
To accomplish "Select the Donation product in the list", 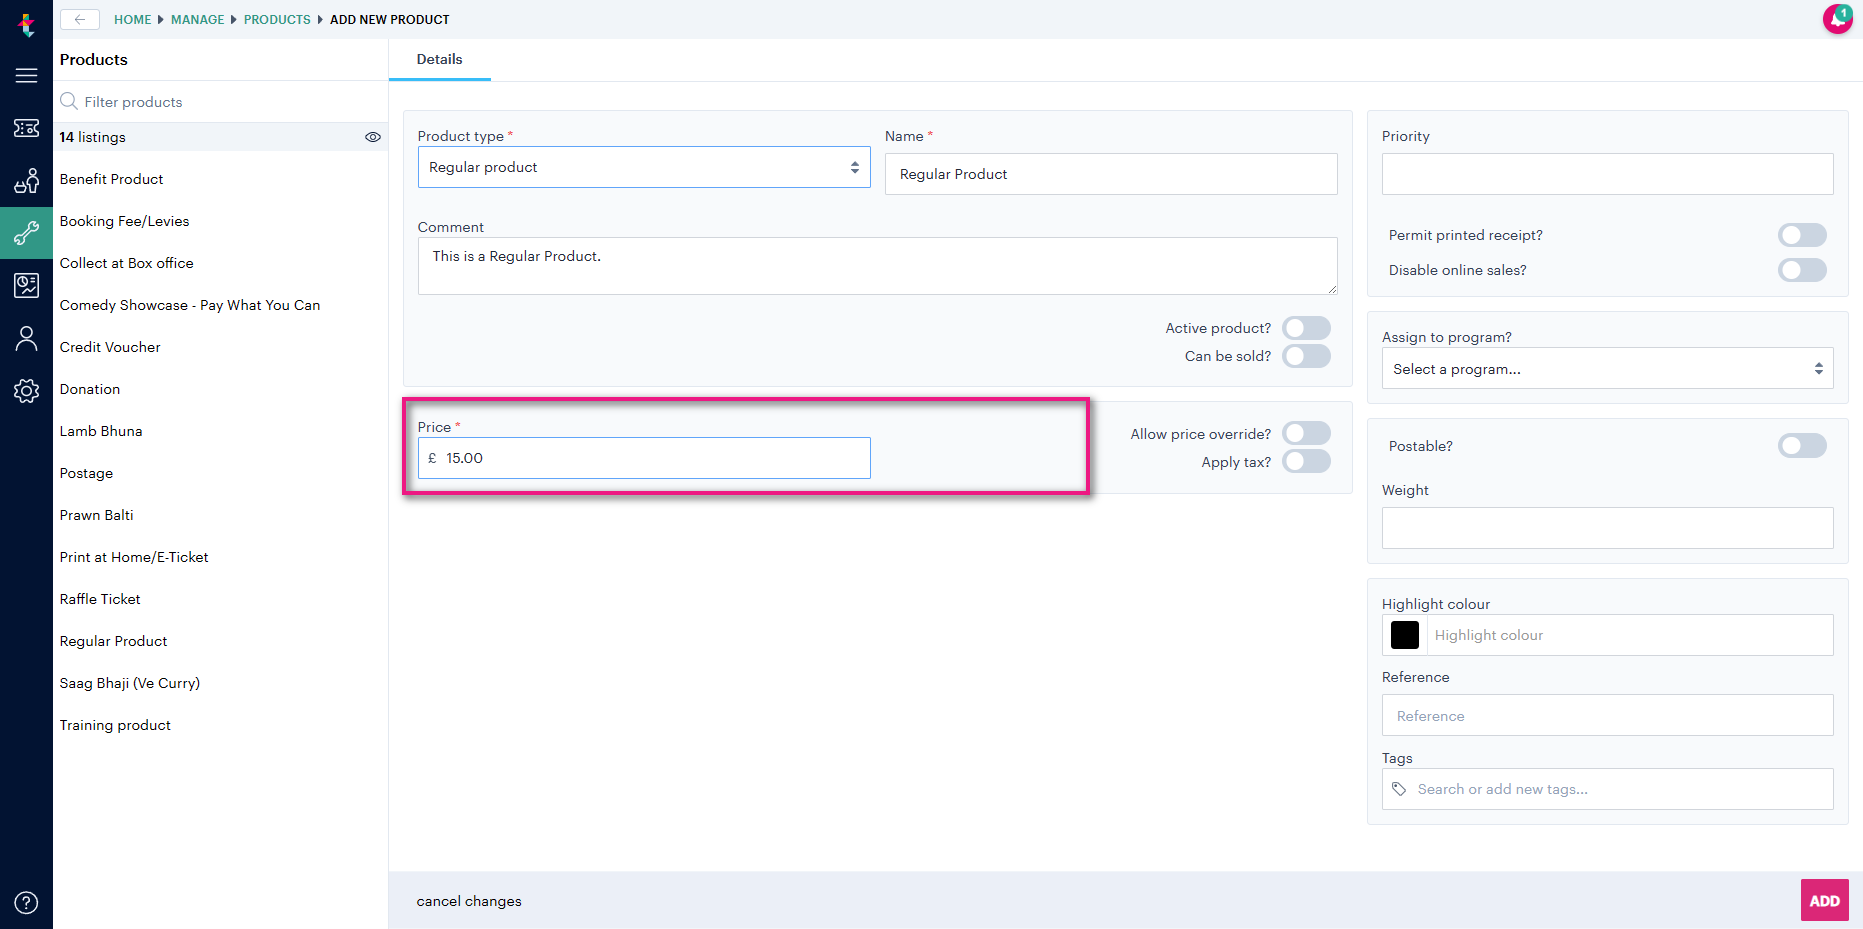I will (89, 389).
